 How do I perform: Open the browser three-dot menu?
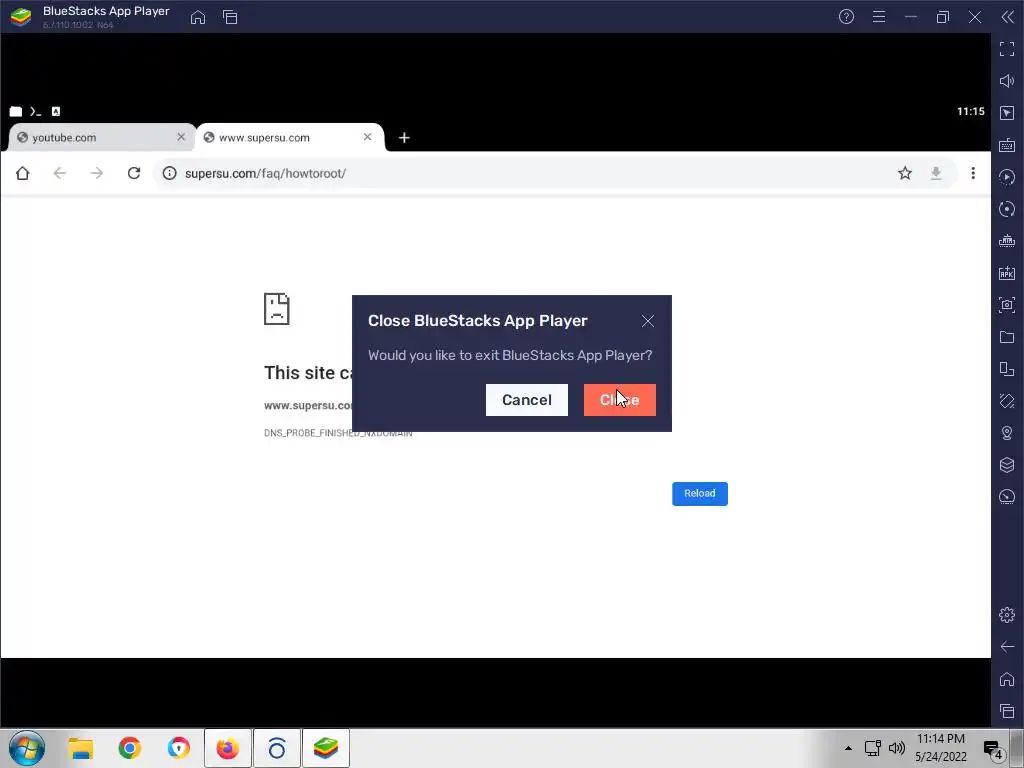point(973,173)
